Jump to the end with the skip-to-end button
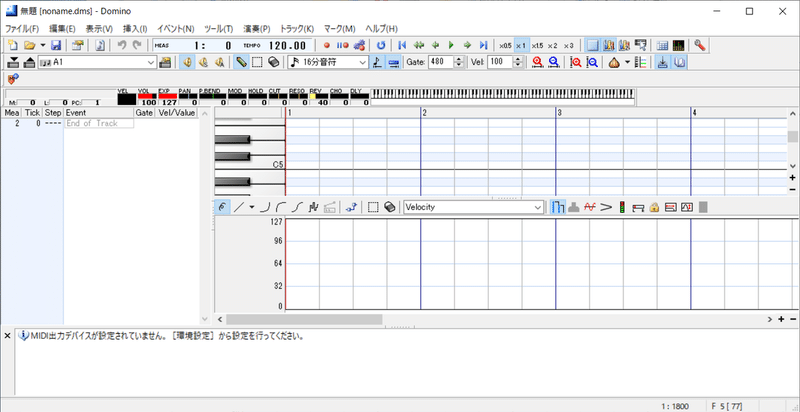The image size is (800, 412). (x=484, y=45)
